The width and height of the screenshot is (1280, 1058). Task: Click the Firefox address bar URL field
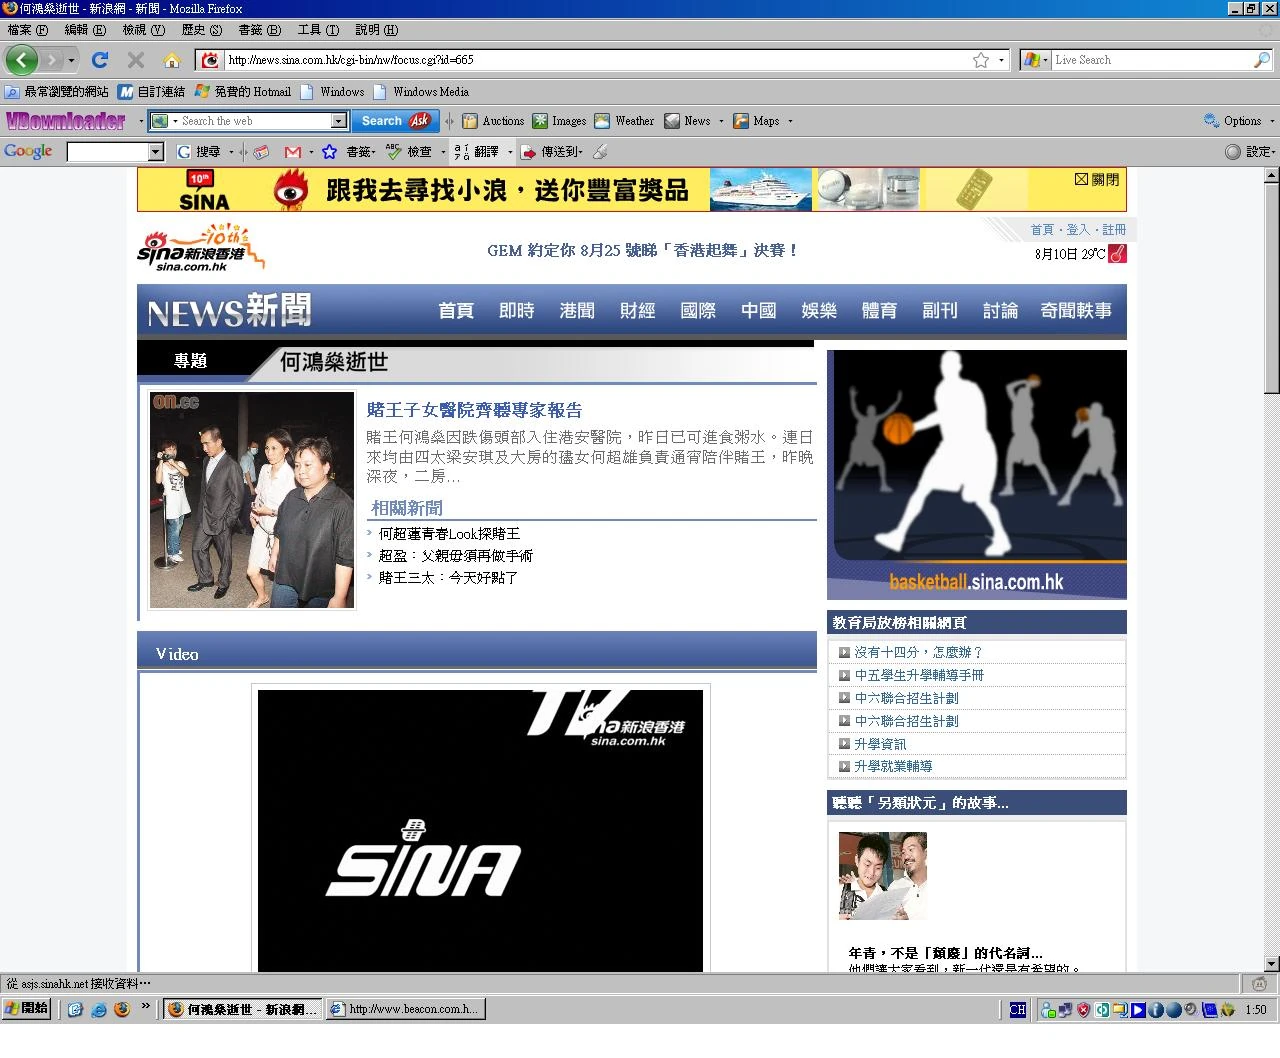pyautogui.click(x=596, y=60)
